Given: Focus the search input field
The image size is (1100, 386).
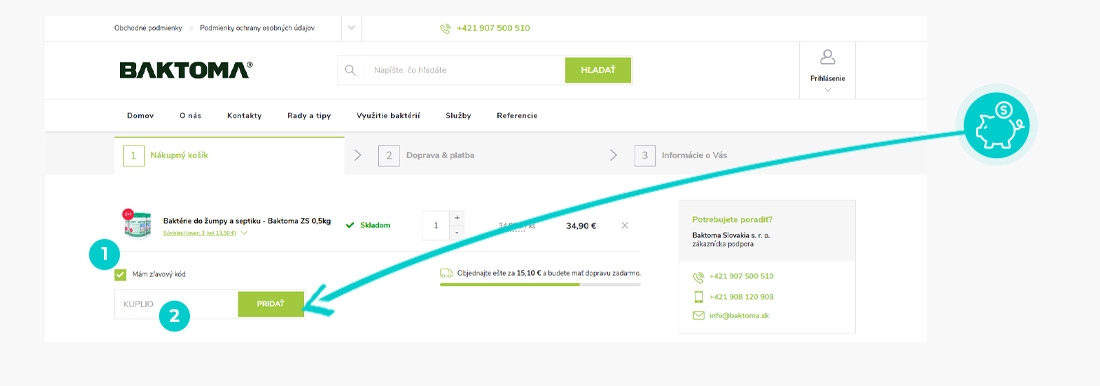Looking at the screenshot, I should coord(464,70).
